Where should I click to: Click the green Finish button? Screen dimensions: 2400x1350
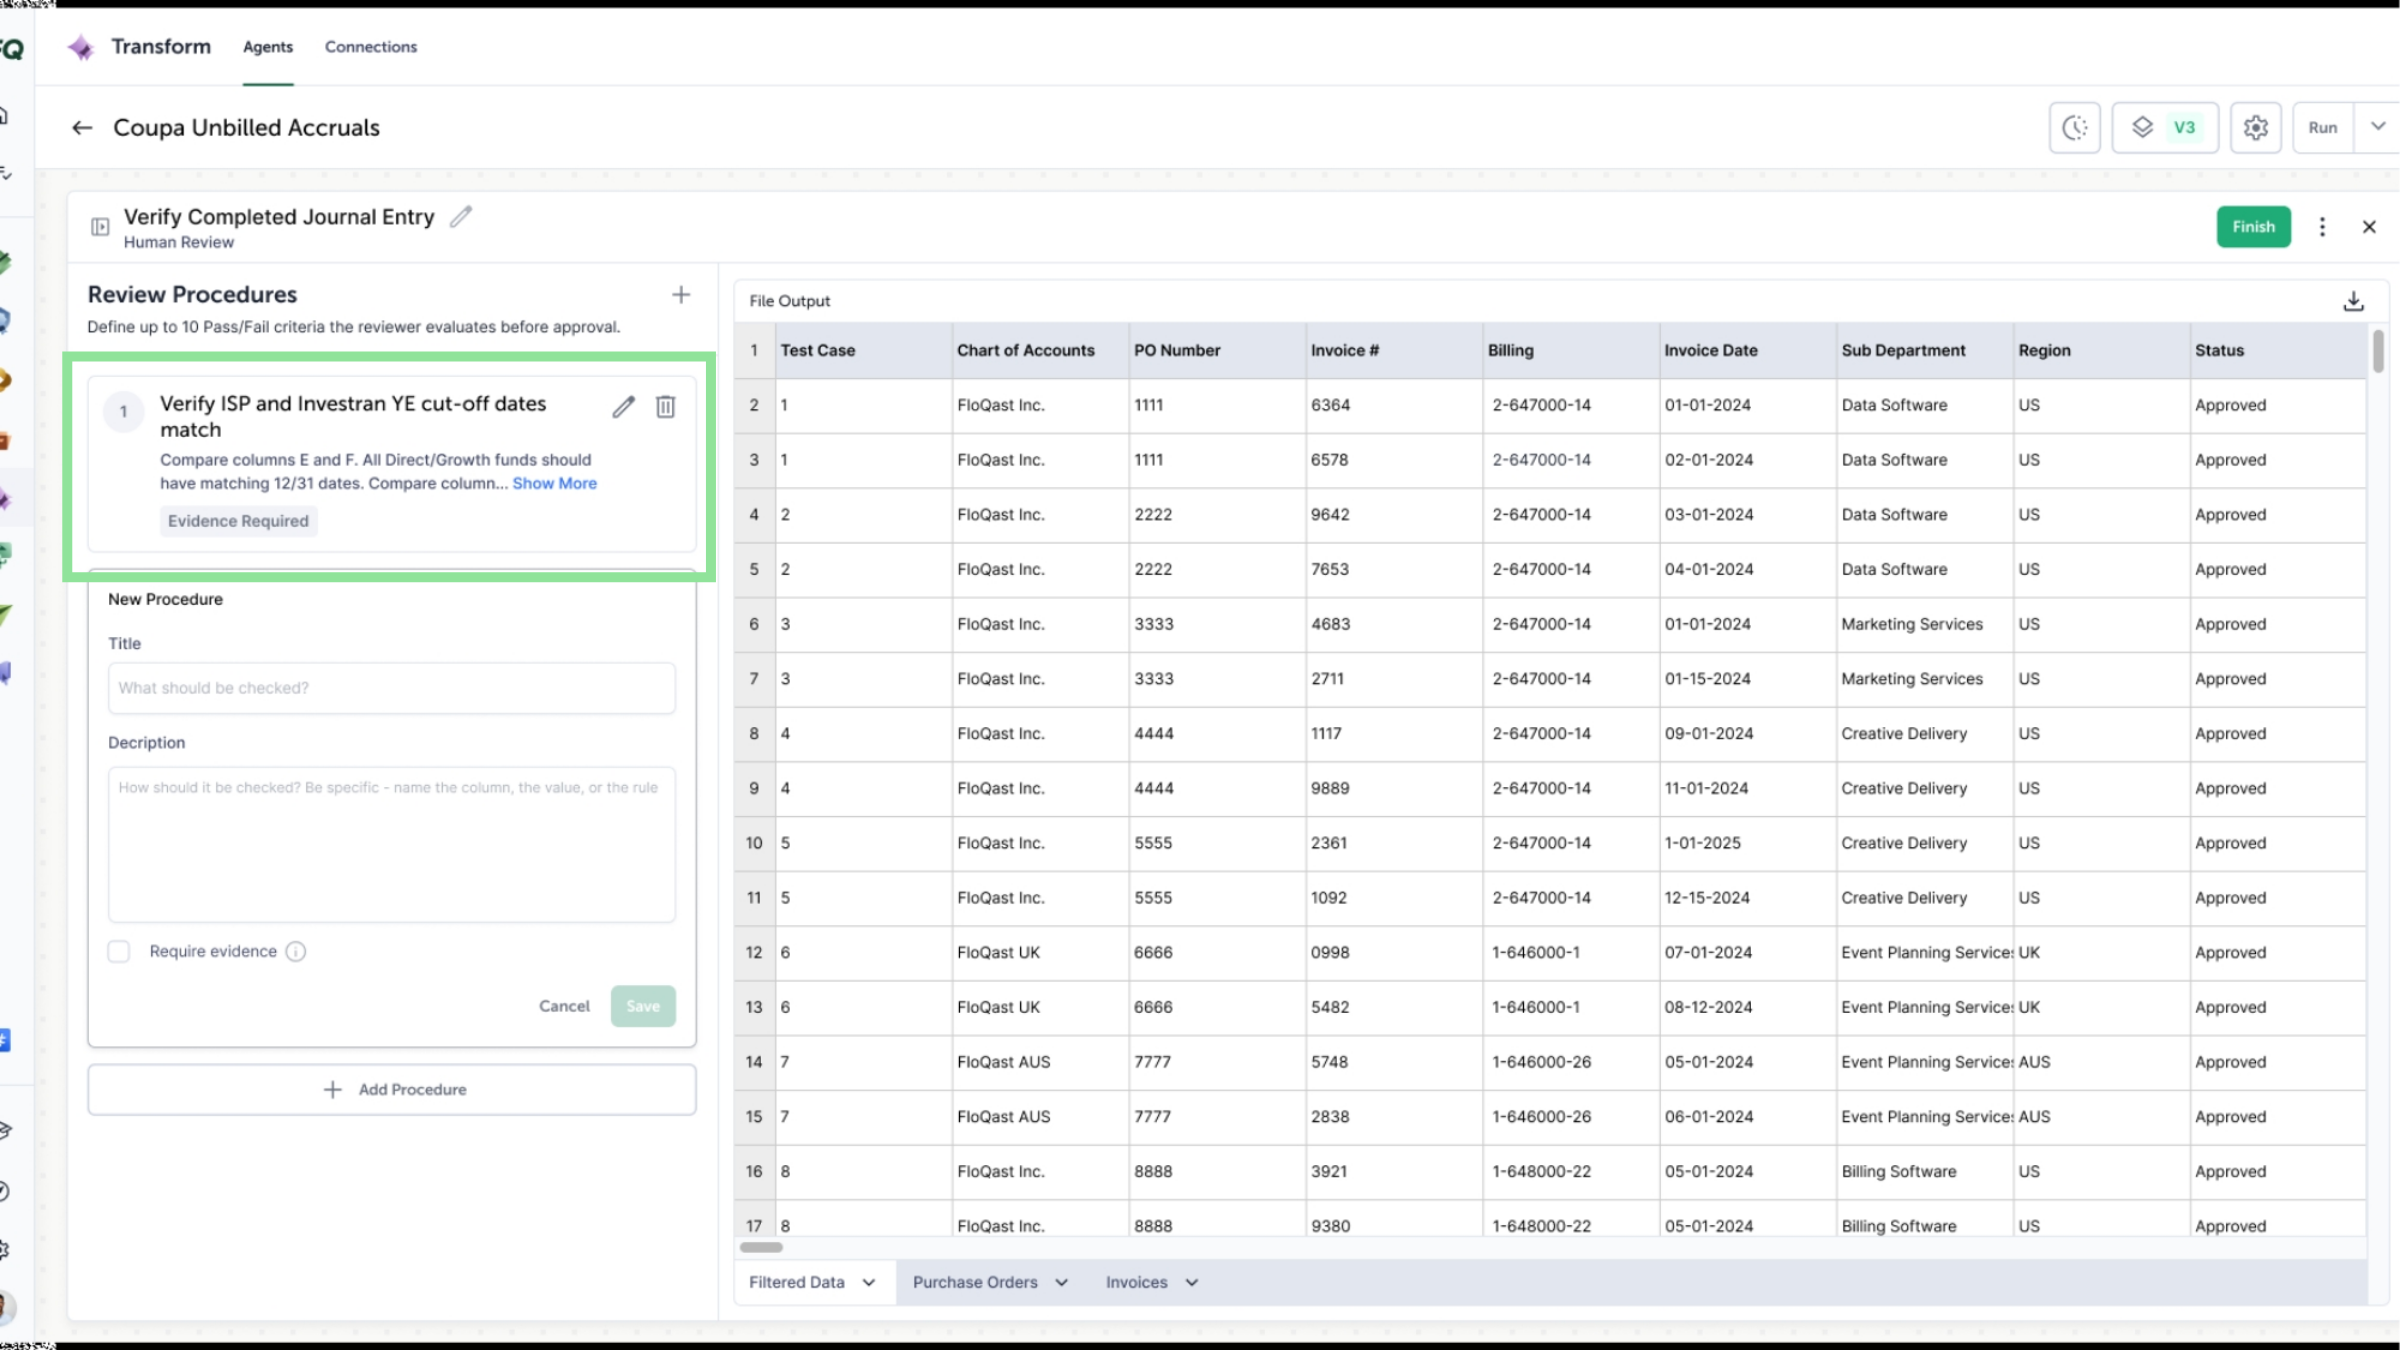(2253, 227)
